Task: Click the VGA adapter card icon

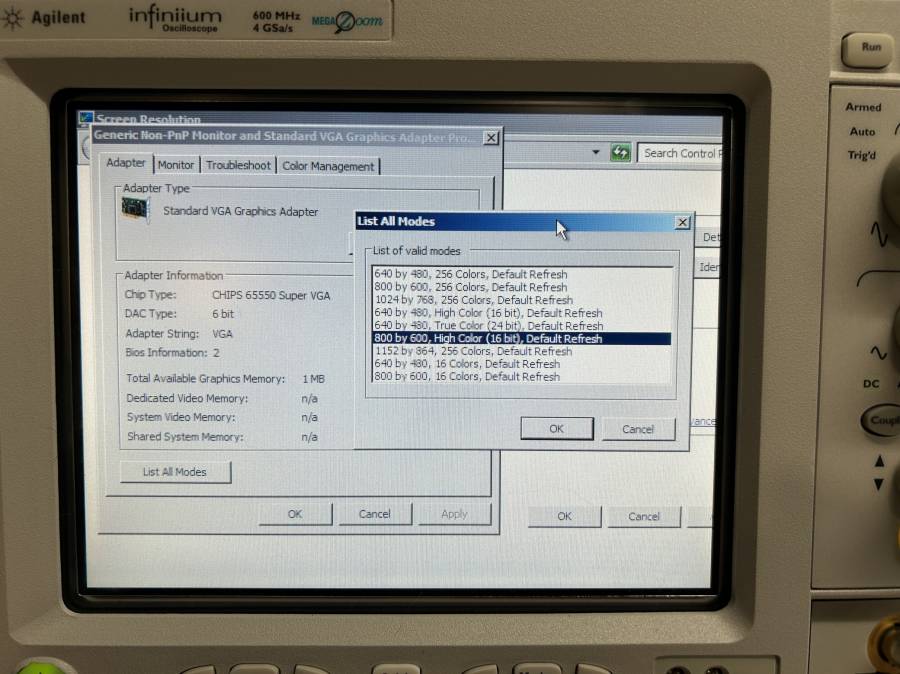Action: 135,210
